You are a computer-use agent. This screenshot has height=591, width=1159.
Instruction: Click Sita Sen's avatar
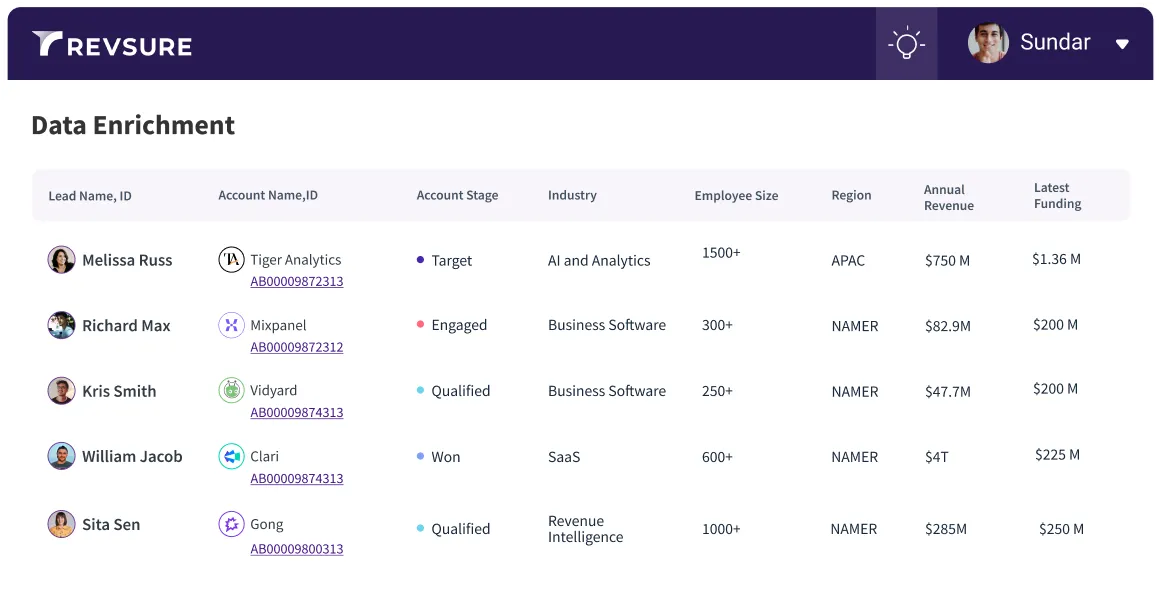(61, 525)
